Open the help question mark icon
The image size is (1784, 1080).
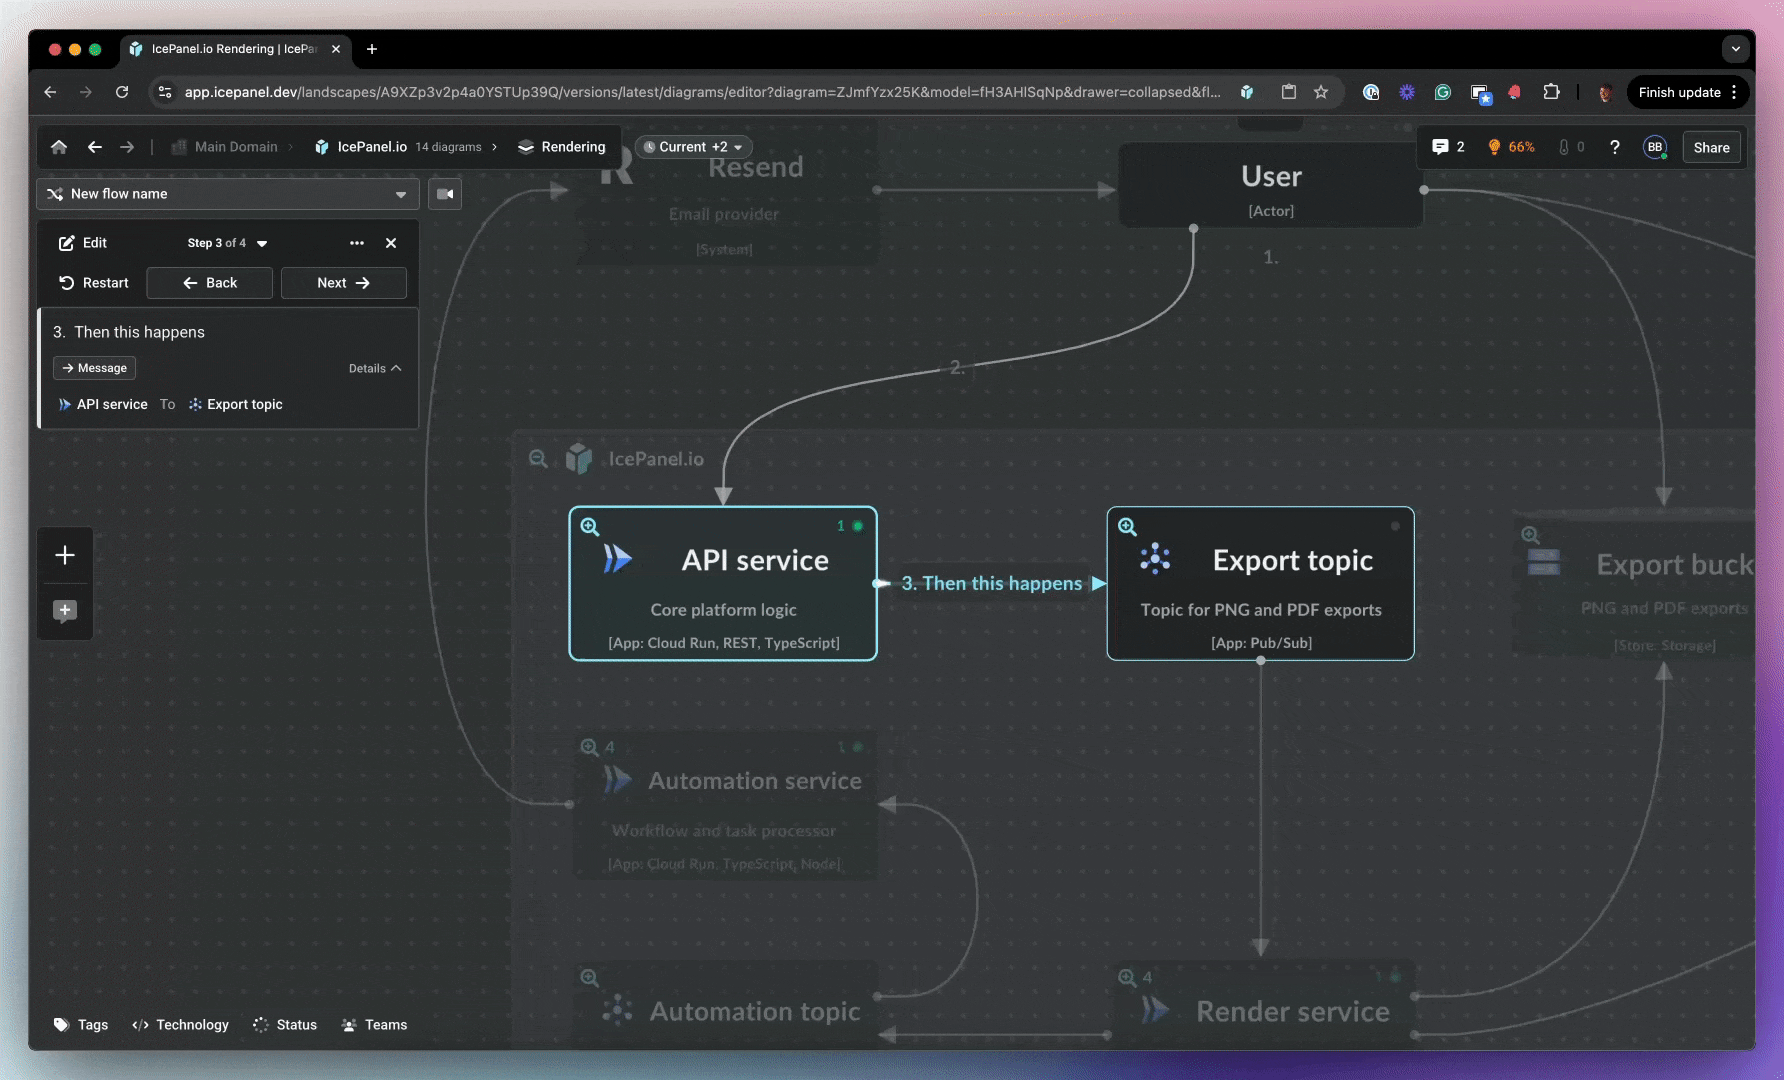(1614, 147)
